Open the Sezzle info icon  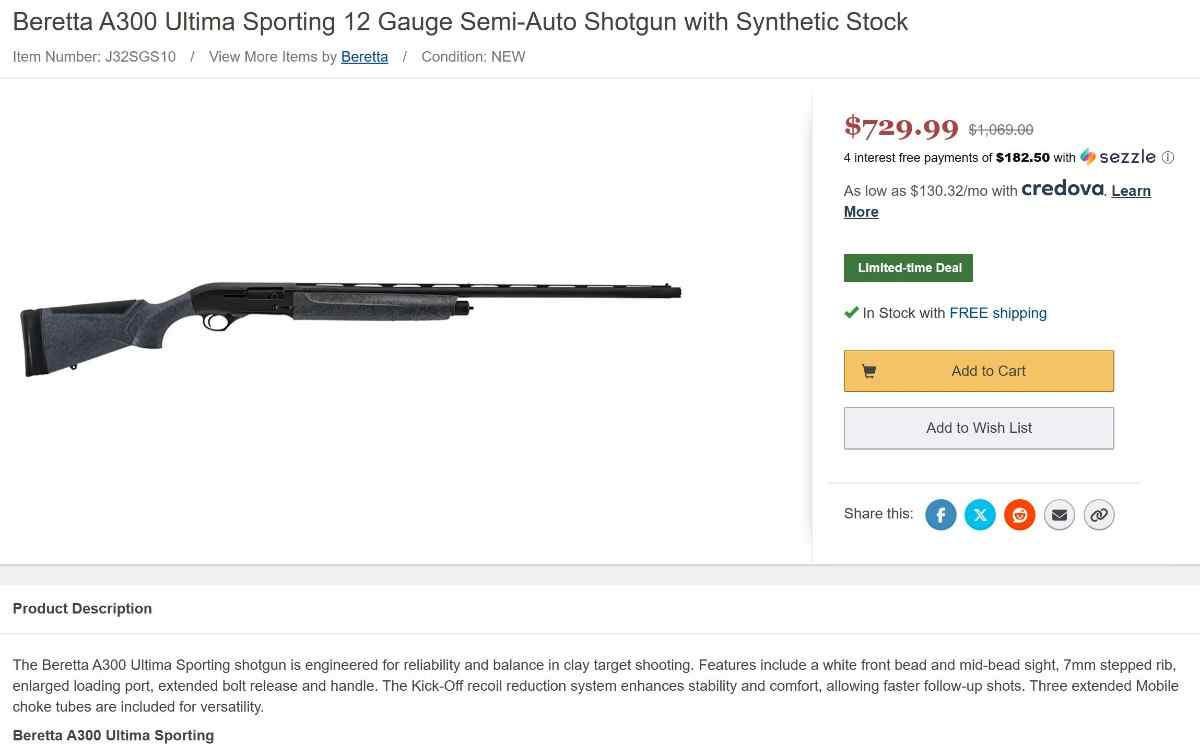(x=1168, y=158)
